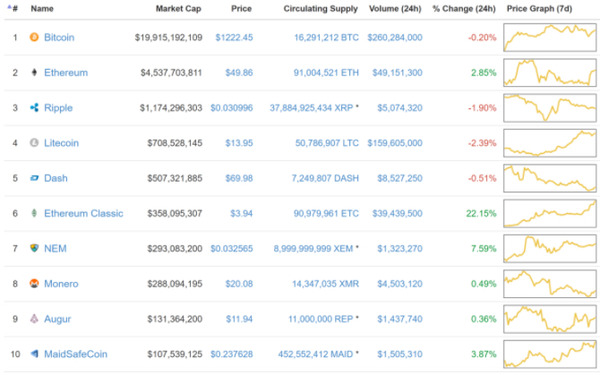Open Ethereum Classic 7-day price graph
This screenshot has height=375, width=600.
pos(550,213)
